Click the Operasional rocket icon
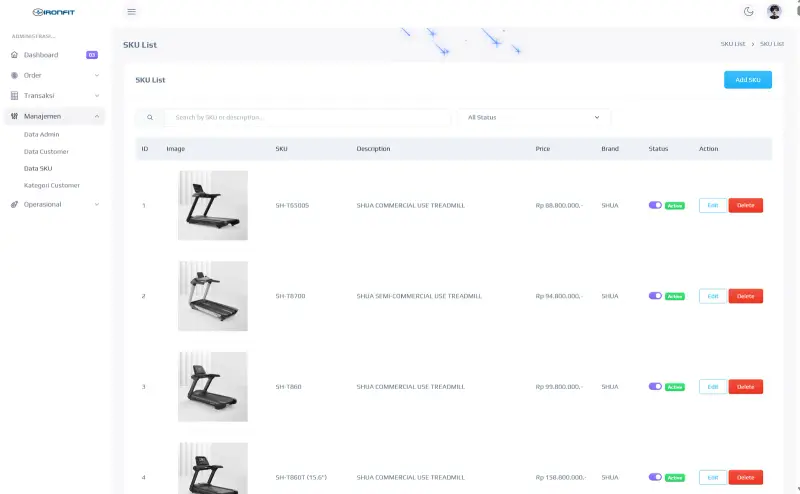Image resolution: width=800 pixels, height=494 pixels. (14, 204)
